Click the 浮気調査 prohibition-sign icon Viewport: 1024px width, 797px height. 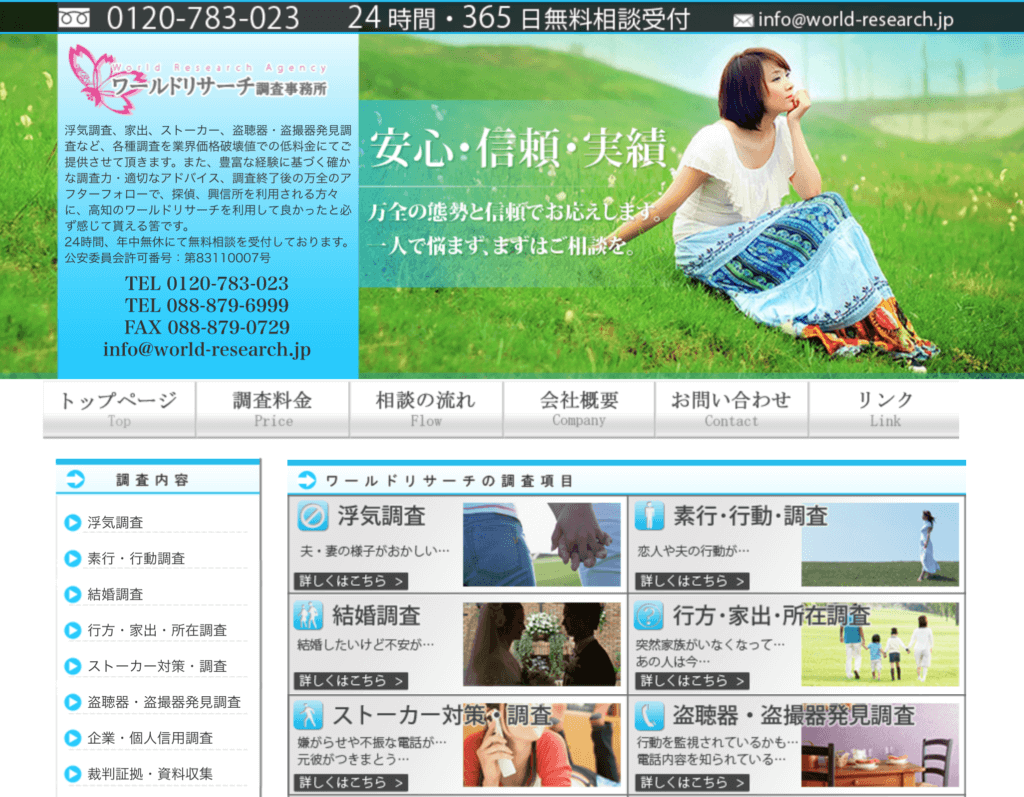coord(313,516)
